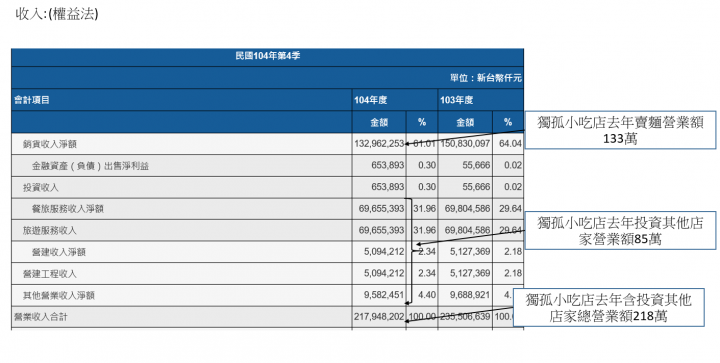Select 5,127,369 in the 營建工程收入 row

pyautogui.click(x=470, y=273)
